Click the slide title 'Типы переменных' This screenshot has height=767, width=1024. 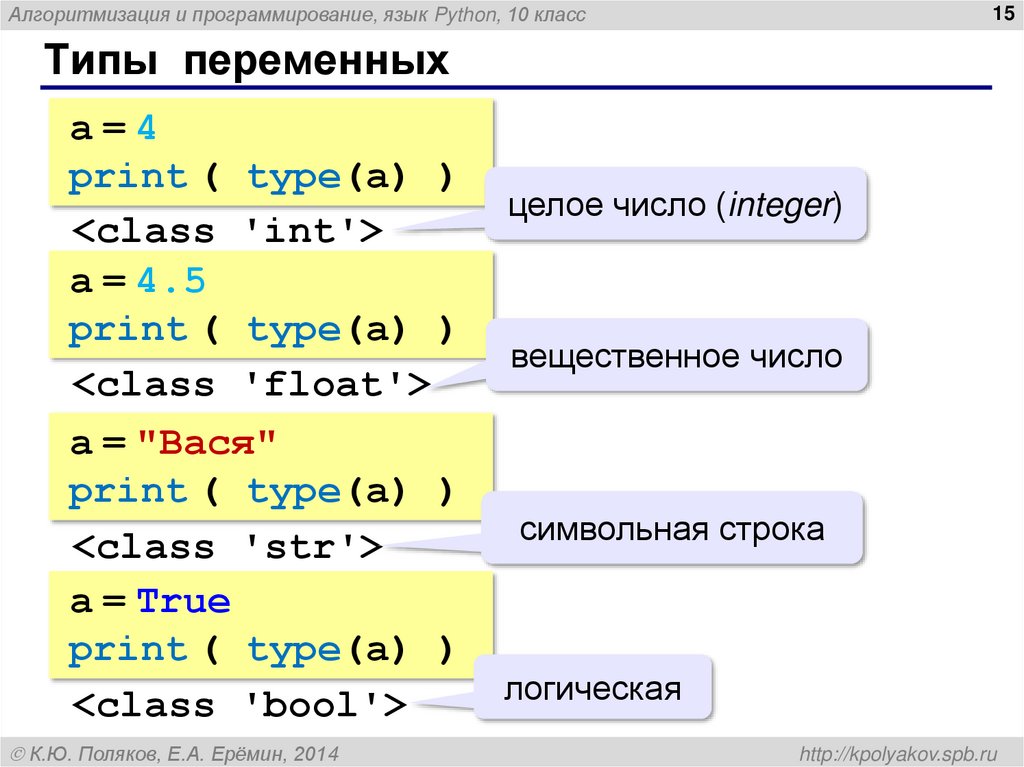click(245, 63)
